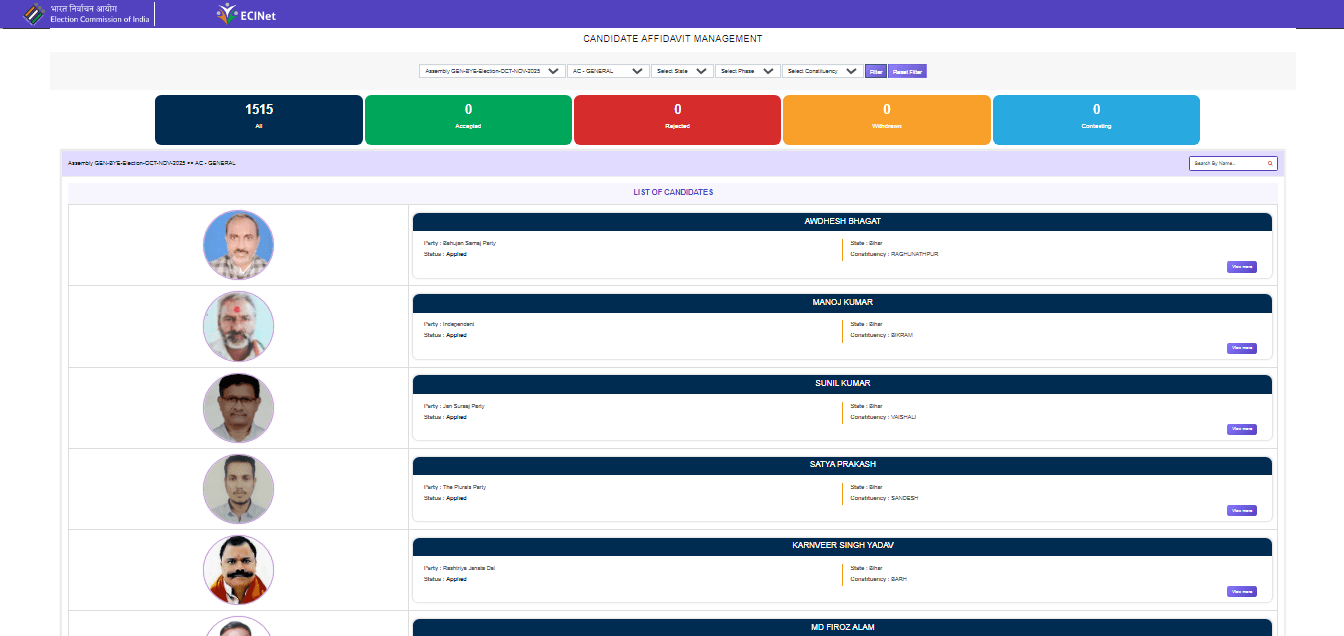Image resolution: width=1344 pixels, height=636 pixels.
Task: View more details for Awdhesh Bhagat
Action: (x=1241, y=267)
